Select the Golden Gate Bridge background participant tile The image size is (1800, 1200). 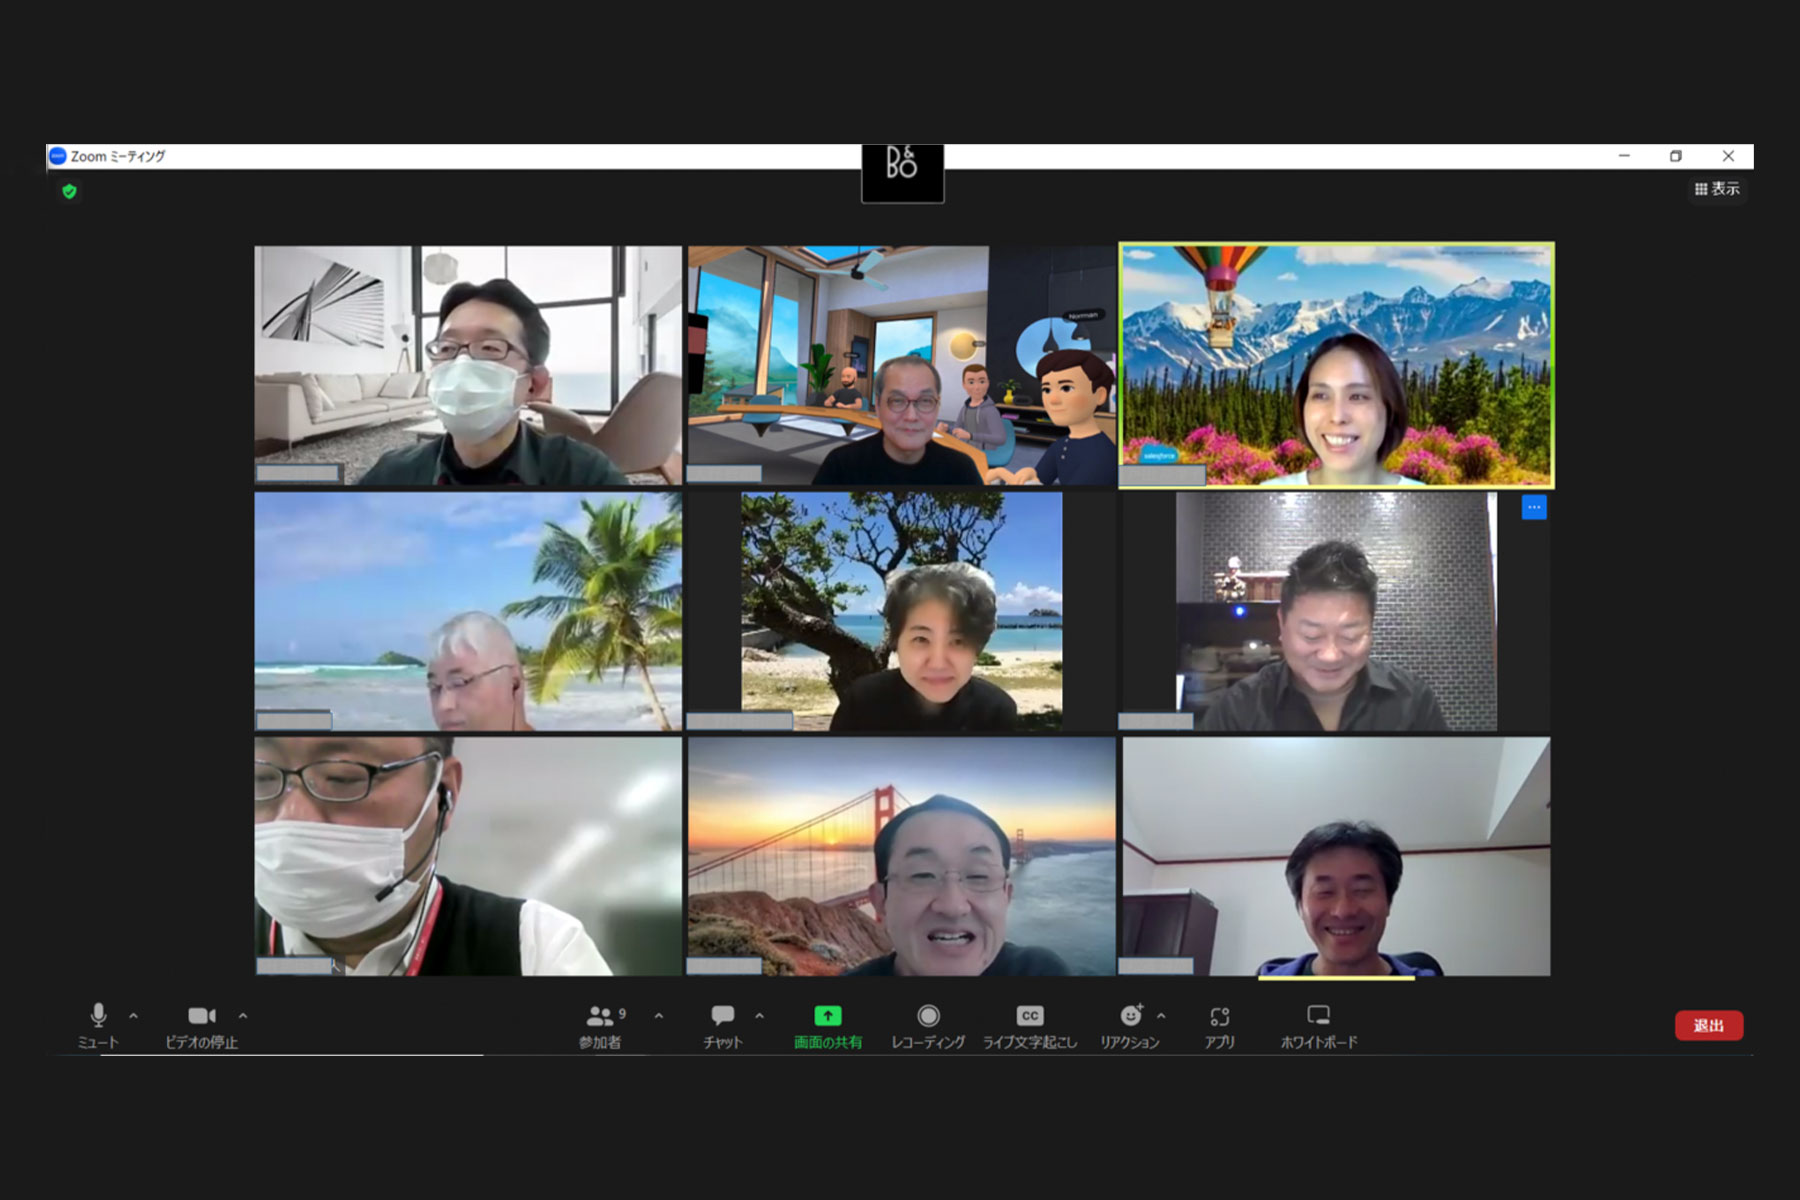tap(901, 856)
